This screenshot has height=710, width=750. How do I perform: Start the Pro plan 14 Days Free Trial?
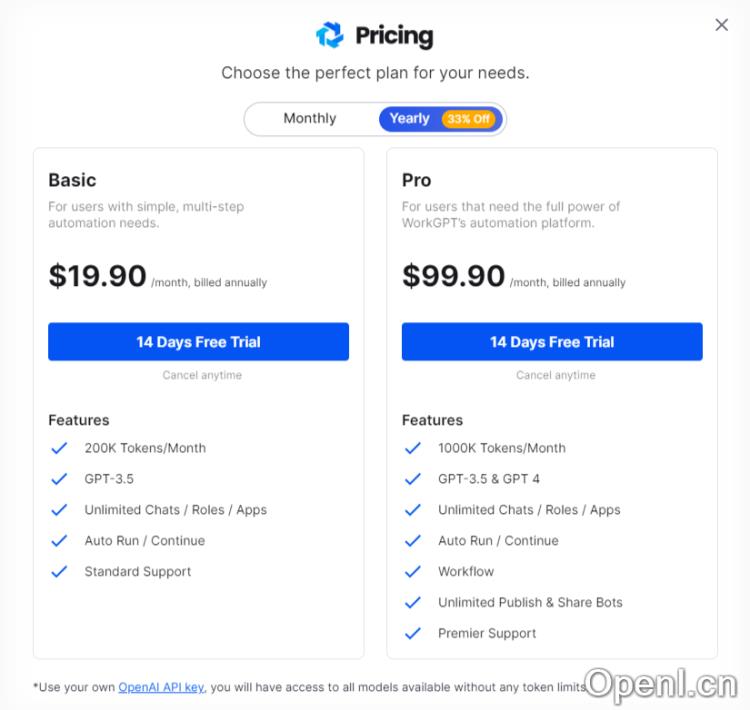coord(552,342)
